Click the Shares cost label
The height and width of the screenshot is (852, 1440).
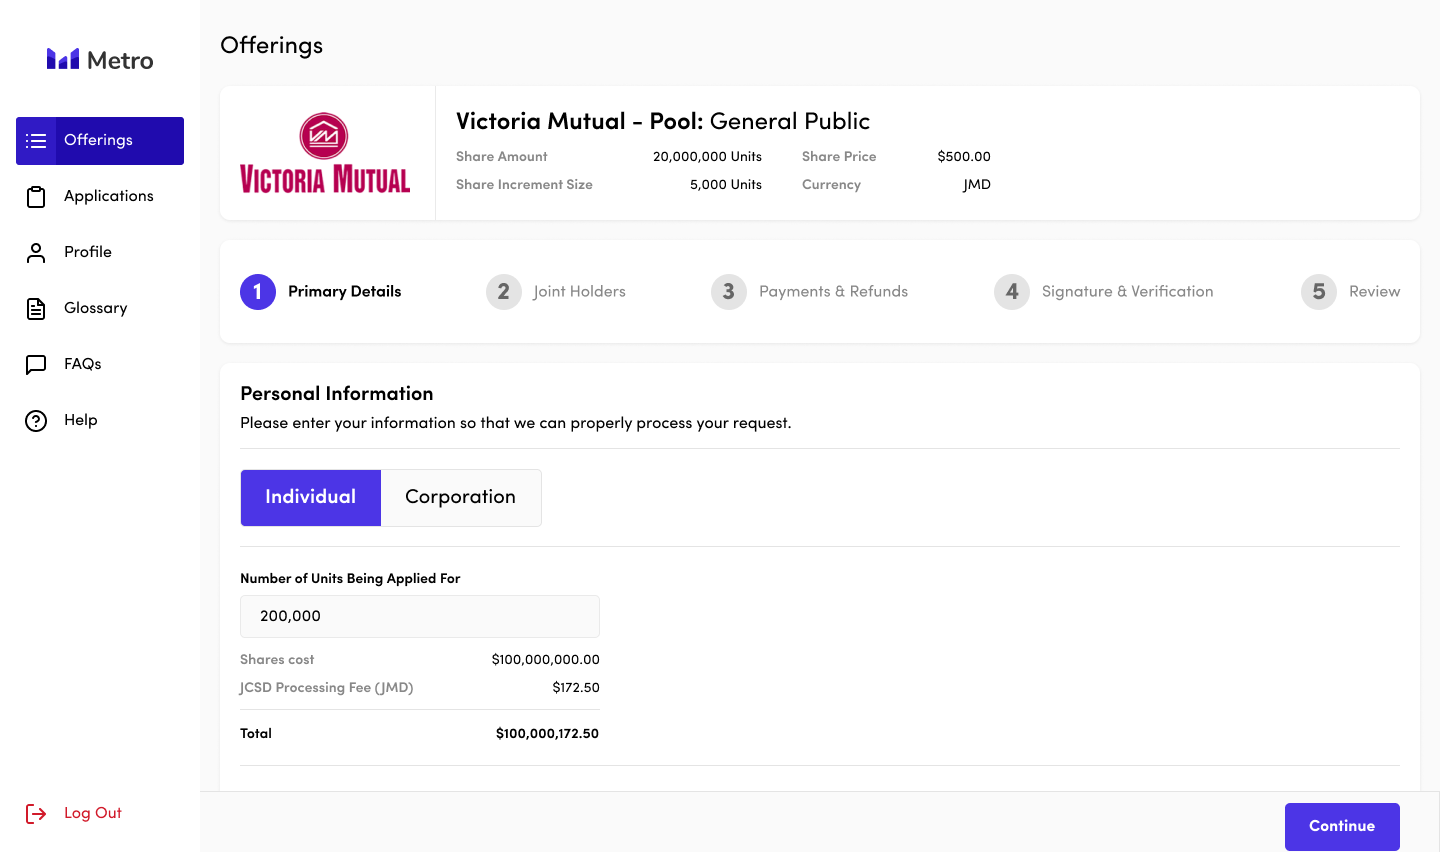[277, 660]
